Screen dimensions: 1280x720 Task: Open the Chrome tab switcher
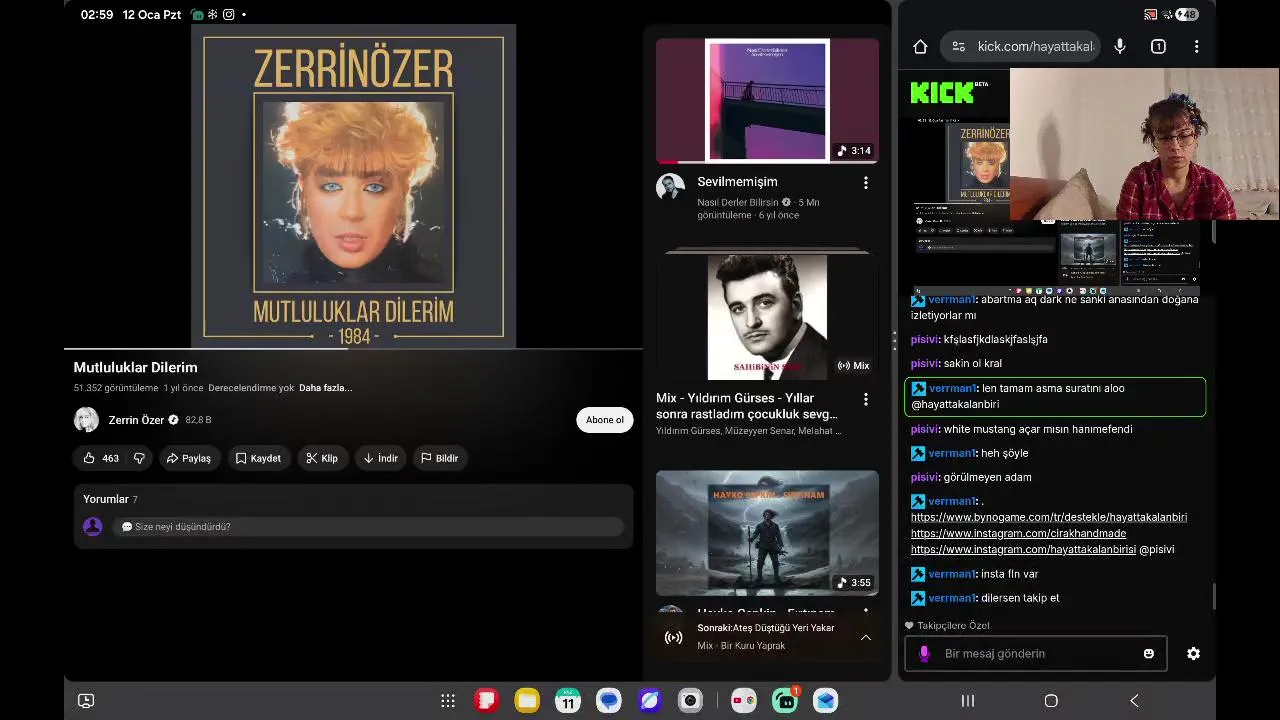1158,46
